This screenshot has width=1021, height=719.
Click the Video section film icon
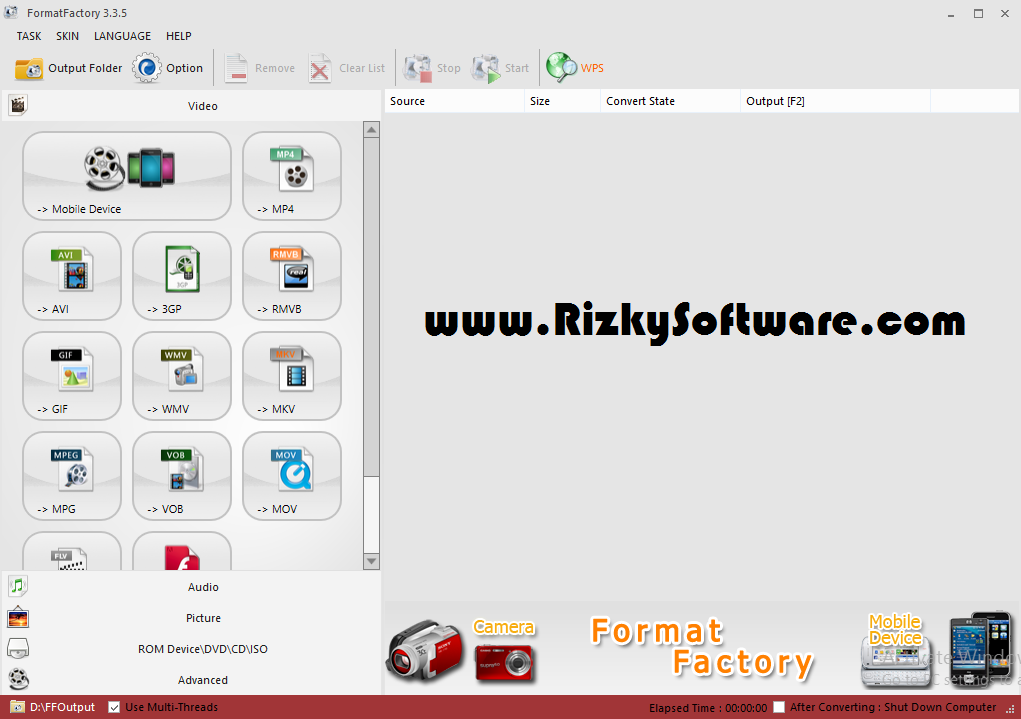click(18, 105)
